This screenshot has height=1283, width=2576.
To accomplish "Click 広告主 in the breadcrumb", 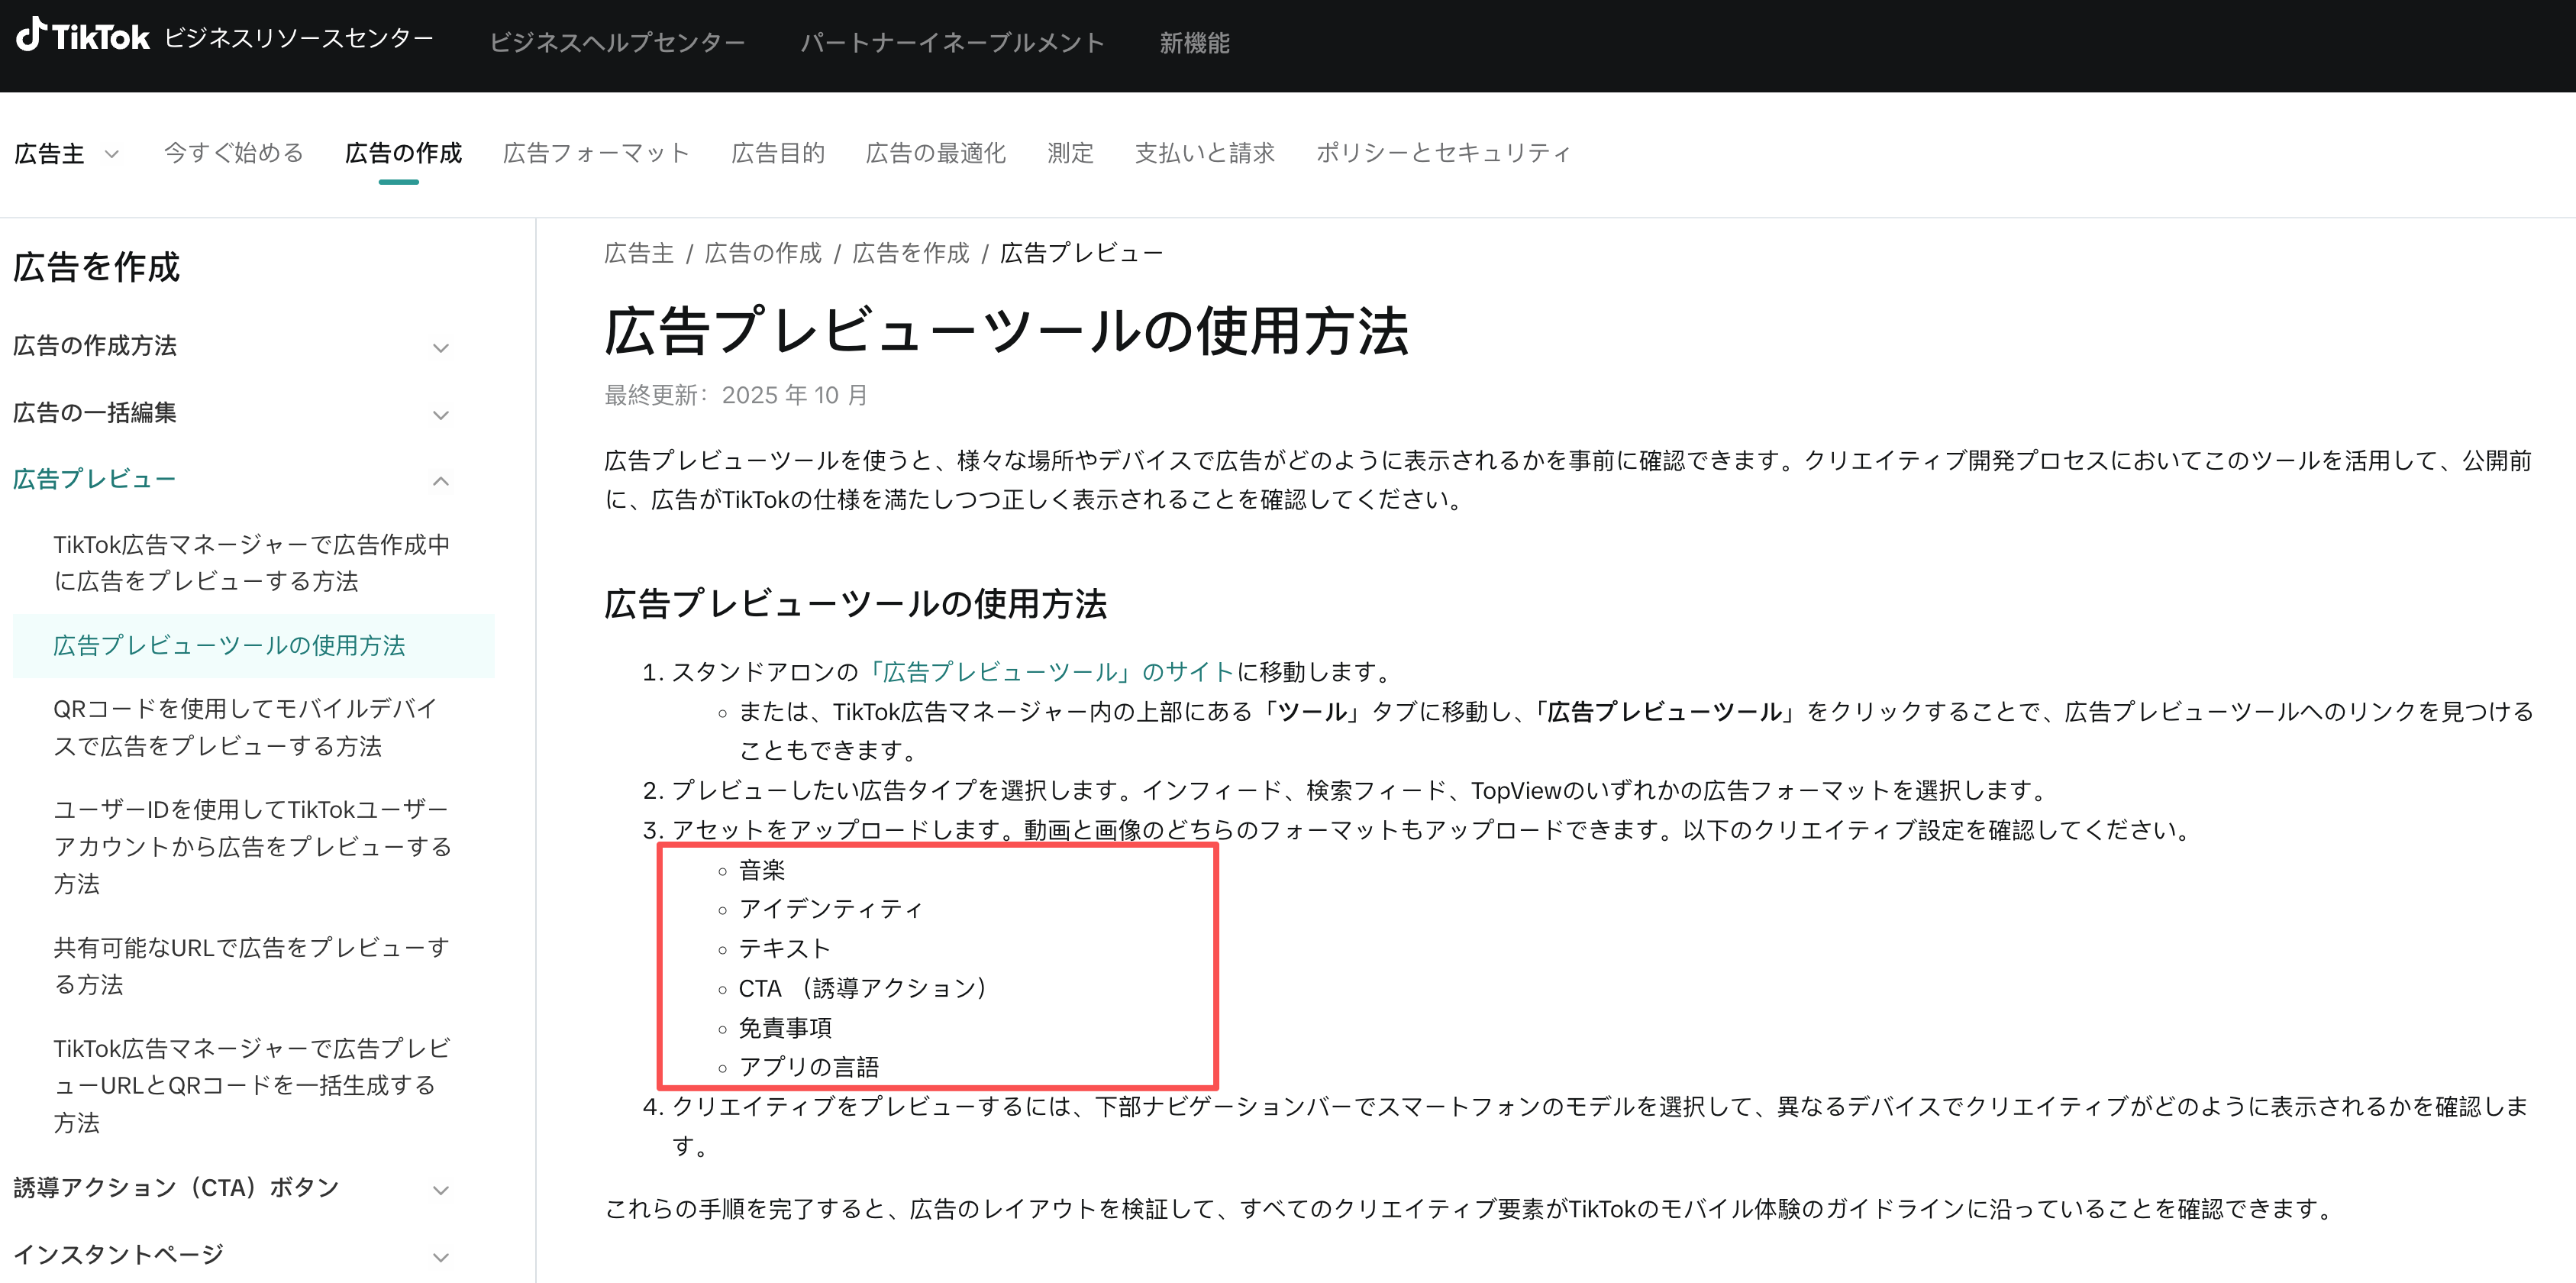I will click(x=639, y=253).
